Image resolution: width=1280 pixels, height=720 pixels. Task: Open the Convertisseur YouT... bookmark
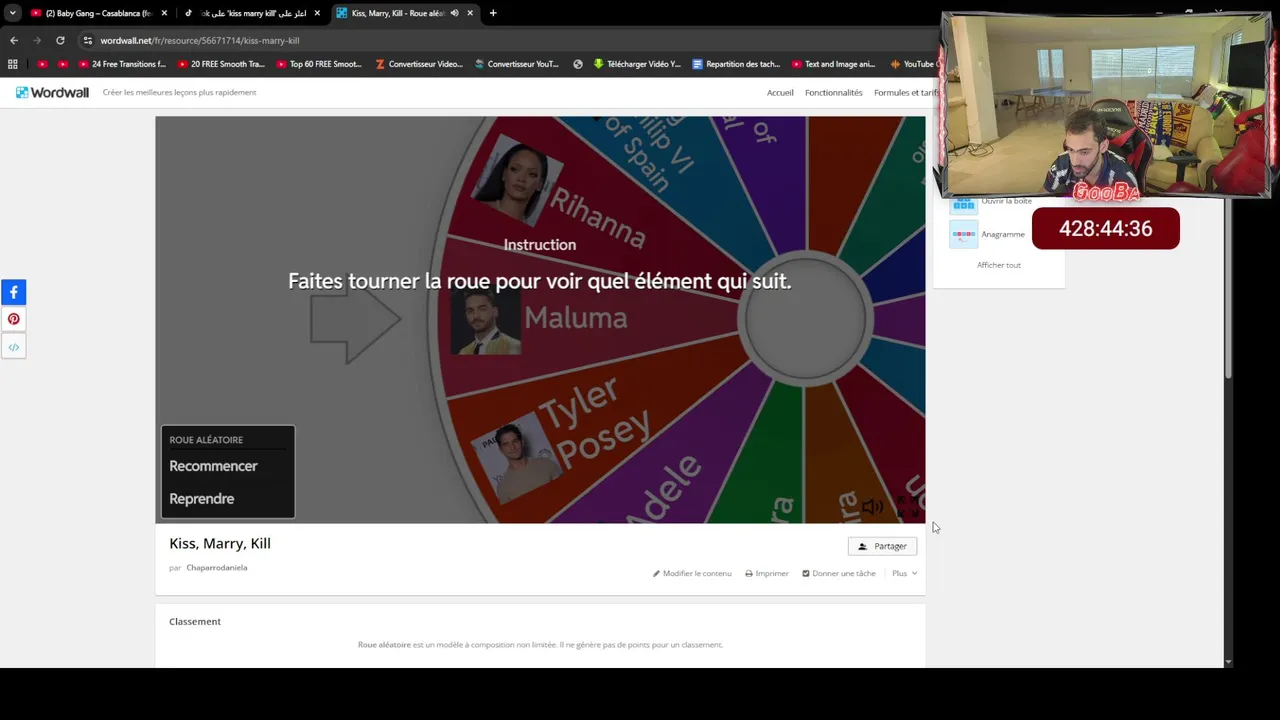pos(517,64)
